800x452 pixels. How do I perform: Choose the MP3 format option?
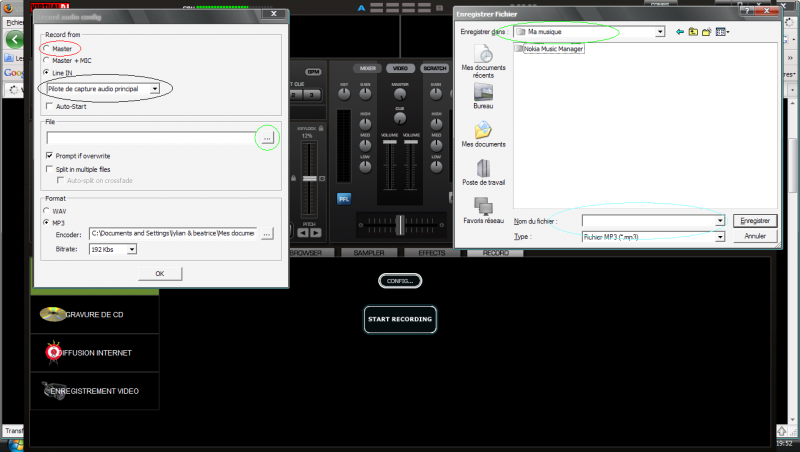click(x=46, y=222)
